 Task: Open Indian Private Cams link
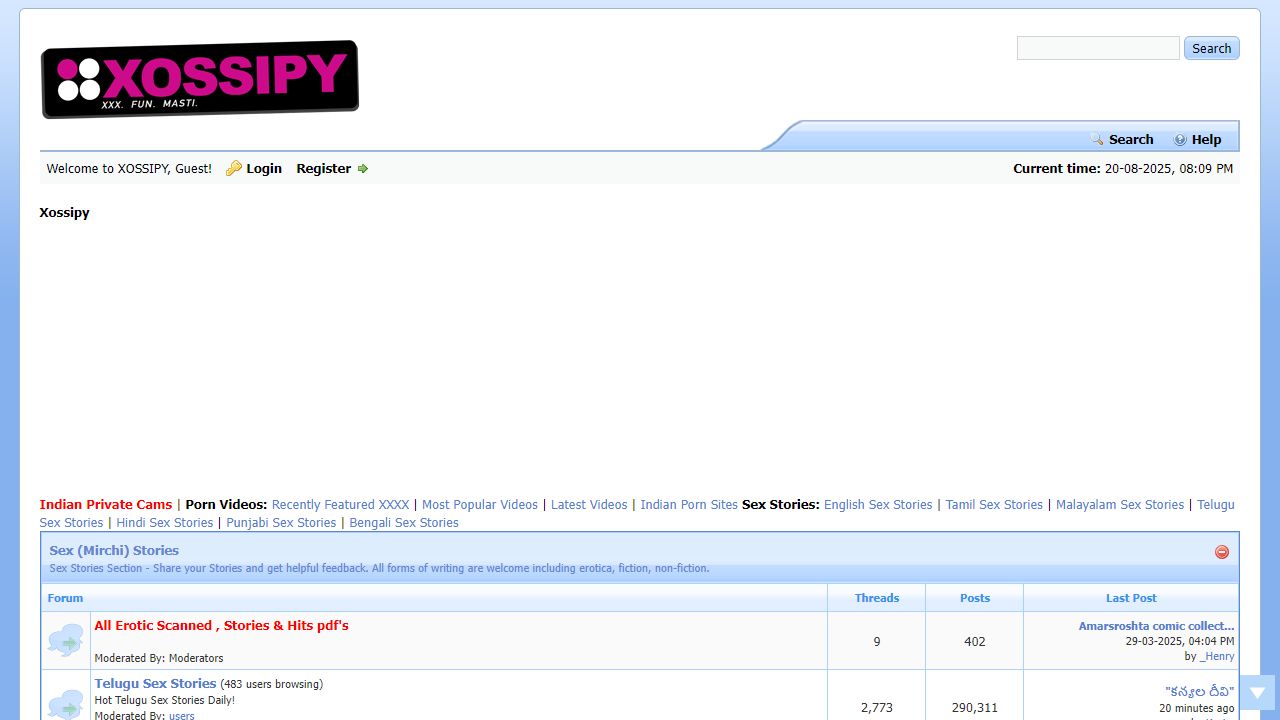(x=106, y=505)
